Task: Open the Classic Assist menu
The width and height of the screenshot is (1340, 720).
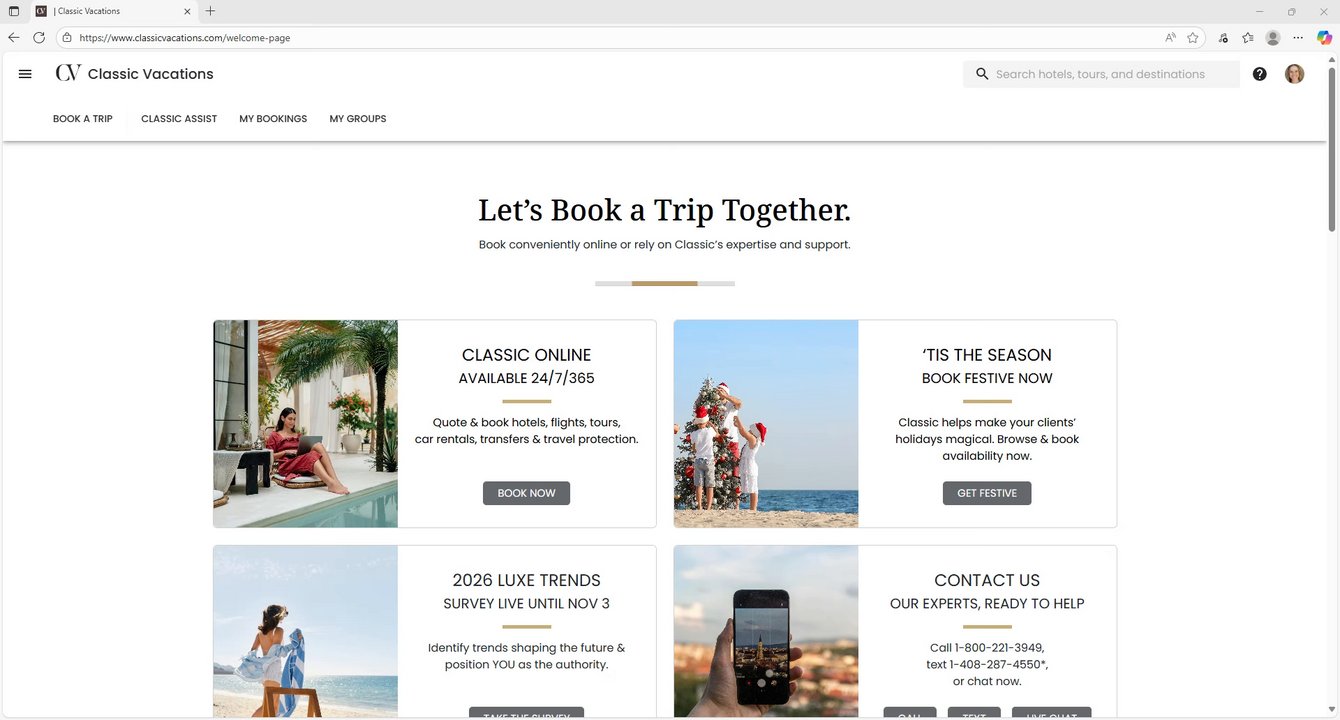Action: pyautogui.click(x=179, y=119)
